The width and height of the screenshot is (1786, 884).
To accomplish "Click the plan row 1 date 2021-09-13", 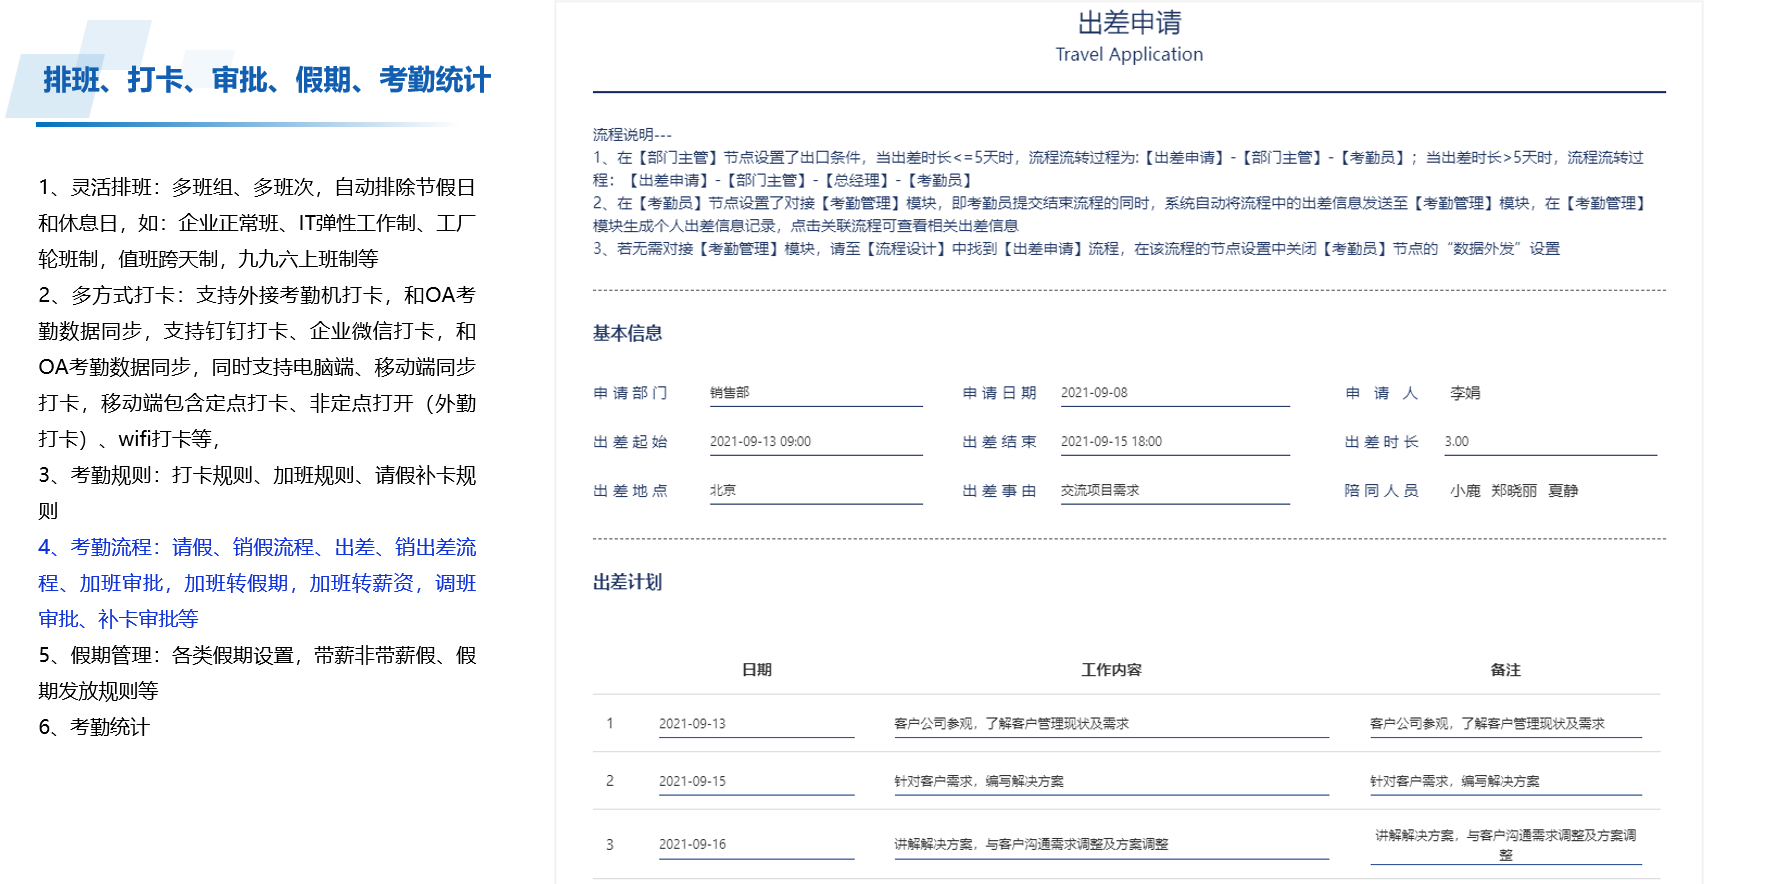I will [x=756, y=724].
